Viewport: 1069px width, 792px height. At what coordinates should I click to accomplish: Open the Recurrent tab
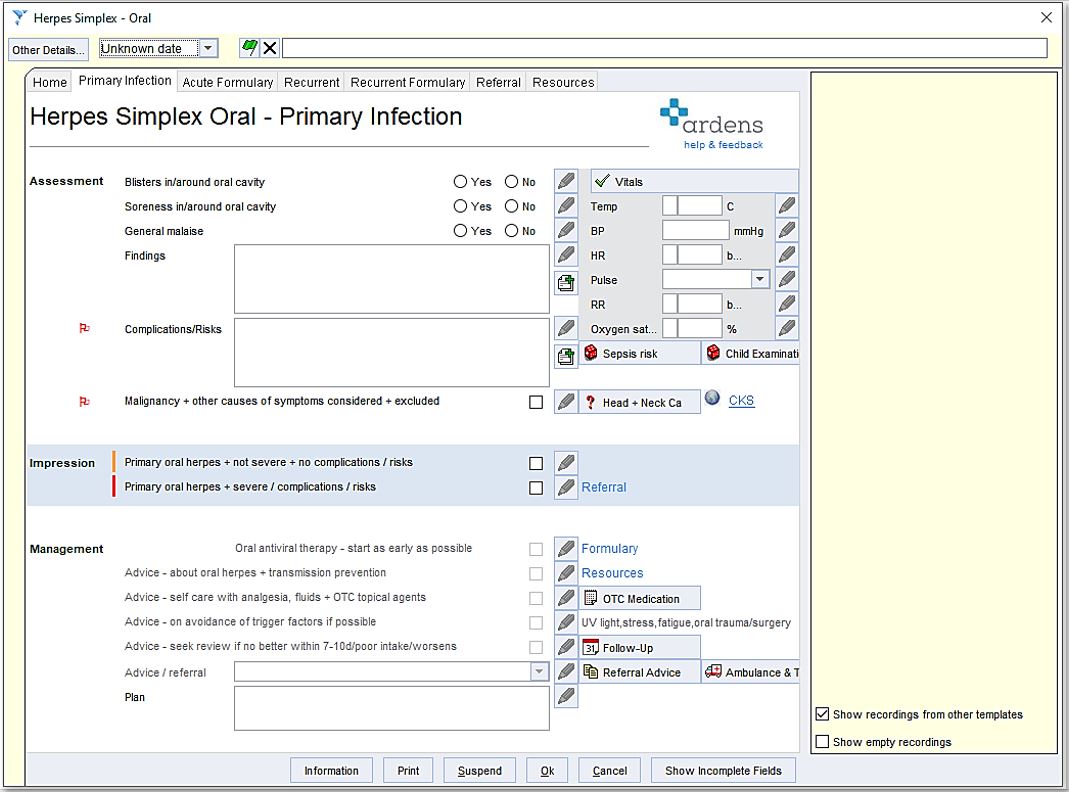click(x=312, y=82)
